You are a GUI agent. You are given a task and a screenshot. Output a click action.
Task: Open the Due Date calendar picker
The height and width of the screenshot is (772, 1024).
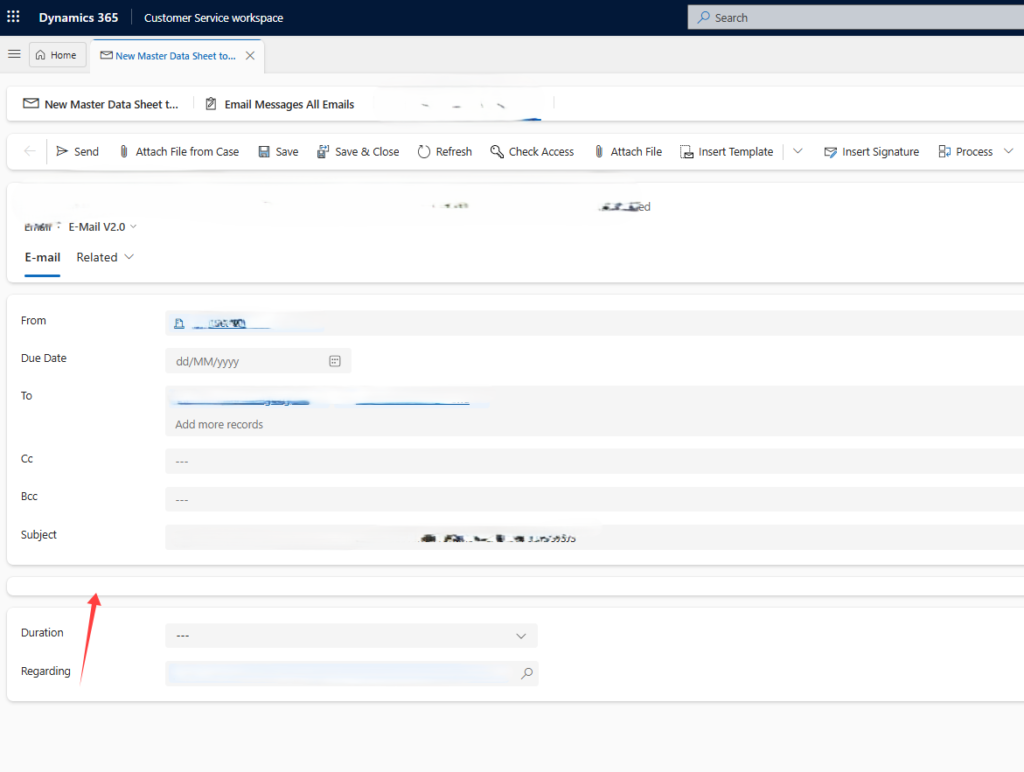click(x=334, y=361)
